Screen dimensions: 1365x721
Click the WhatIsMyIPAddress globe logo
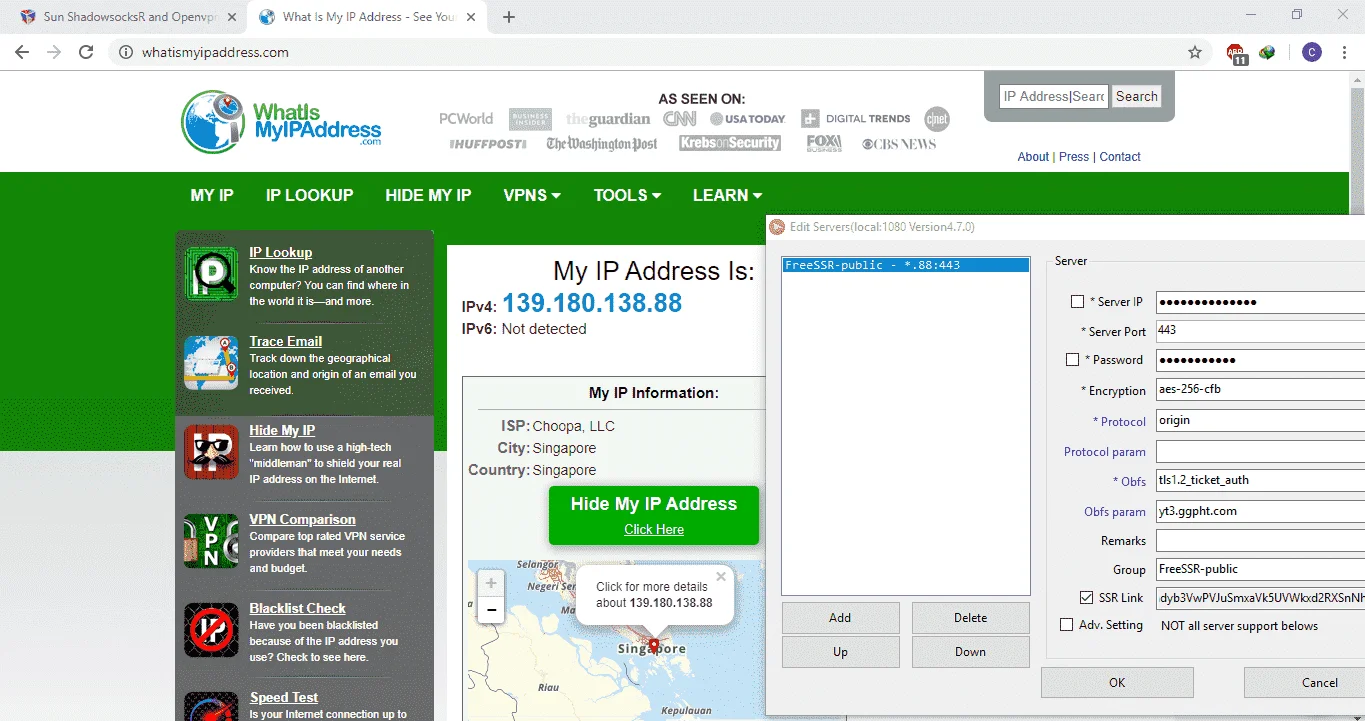tap(213, 122)
